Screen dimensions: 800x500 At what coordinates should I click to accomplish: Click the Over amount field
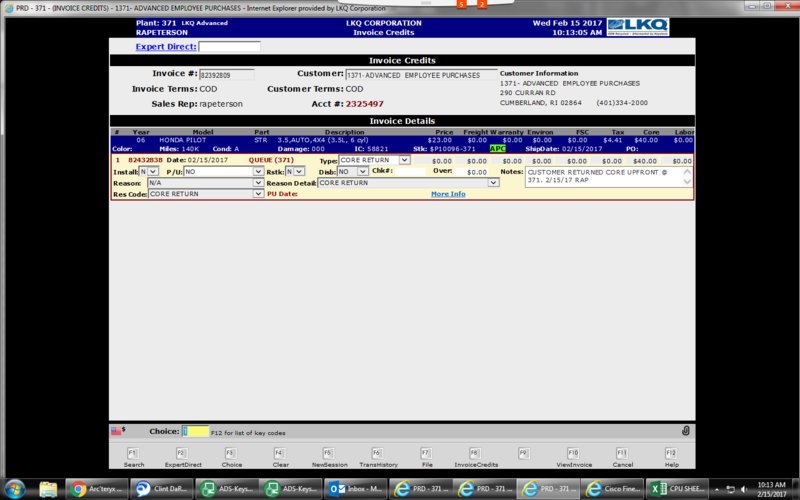pos(471,172)
